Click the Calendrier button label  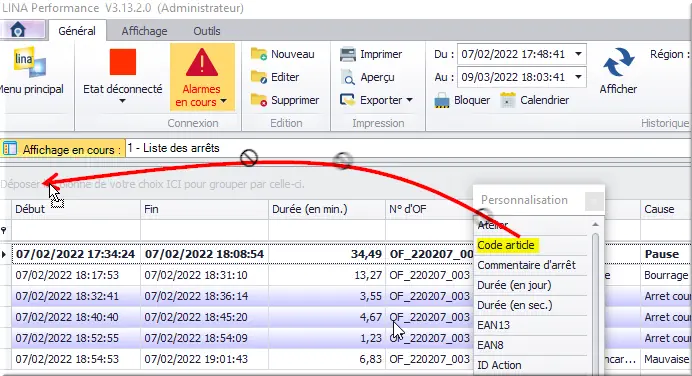[x=545, y=100]
